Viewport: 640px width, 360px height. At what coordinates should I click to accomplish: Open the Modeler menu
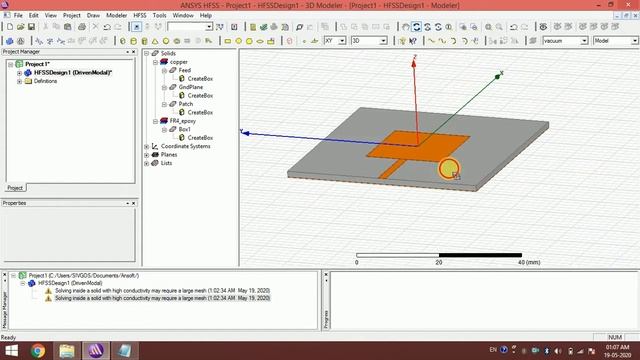point(116,15)
